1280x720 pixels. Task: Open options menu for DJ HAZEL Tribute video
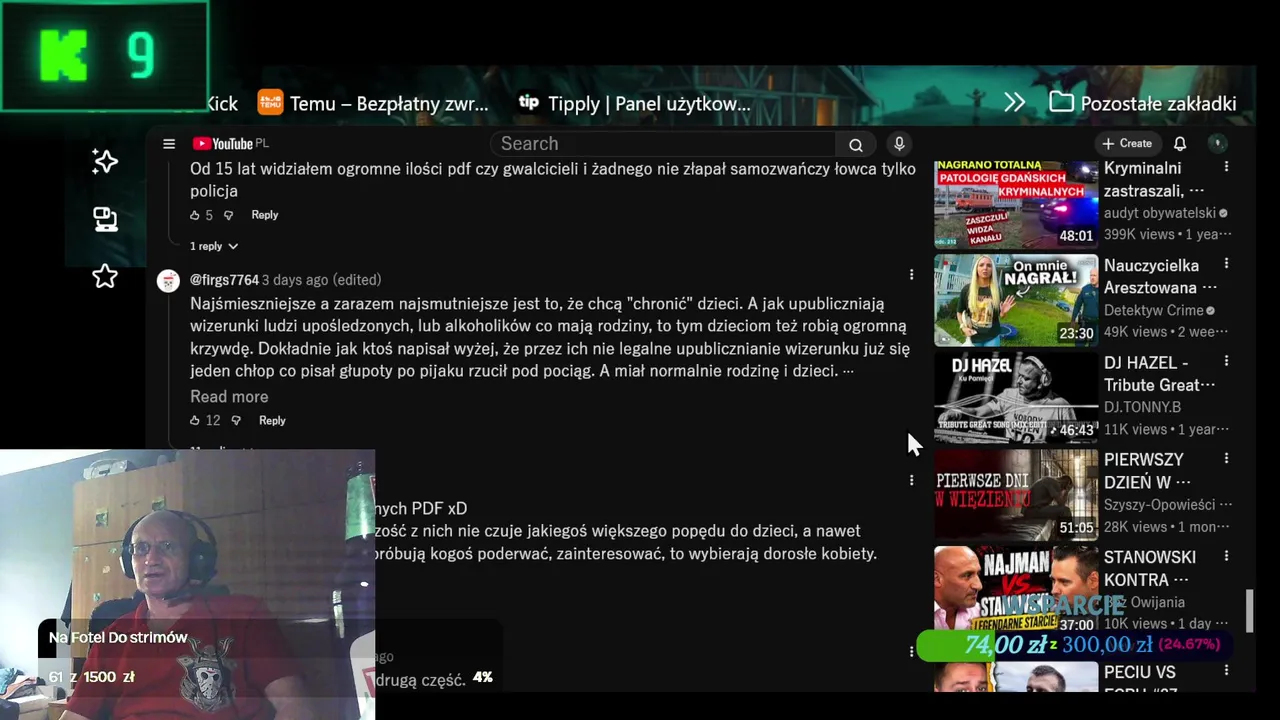[x=1226, y=361]
